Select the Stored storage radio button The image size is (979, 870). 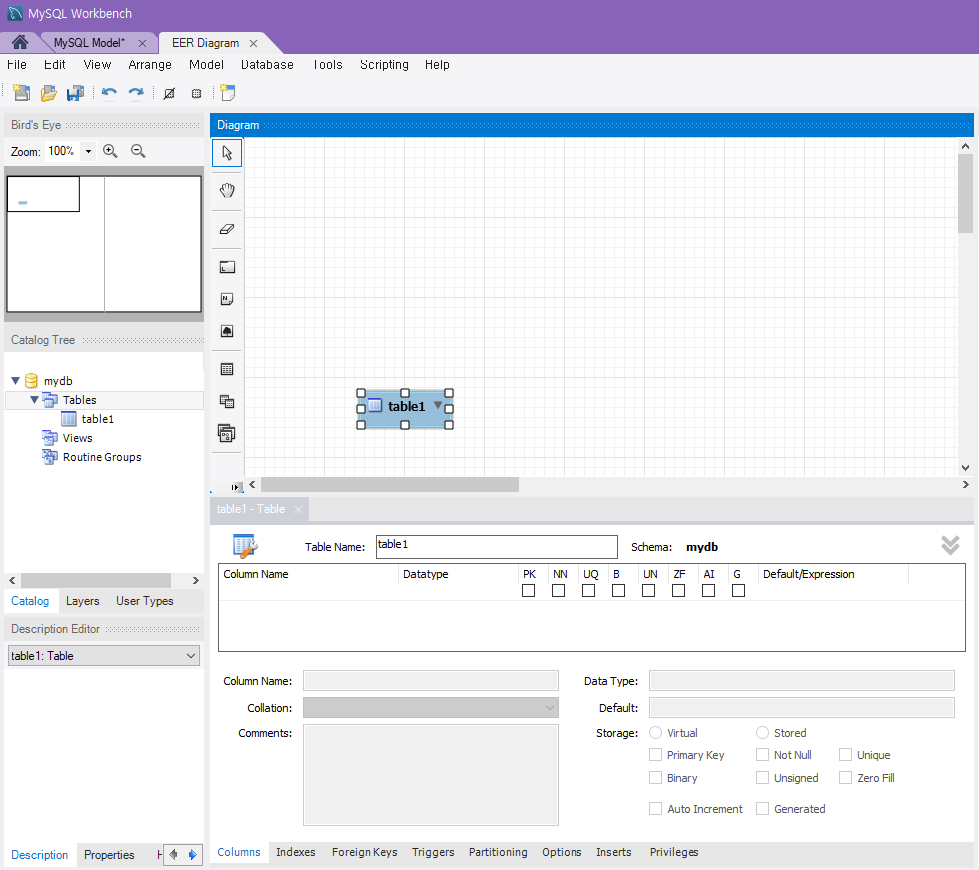pyautogui.click(x=762, y=733)
